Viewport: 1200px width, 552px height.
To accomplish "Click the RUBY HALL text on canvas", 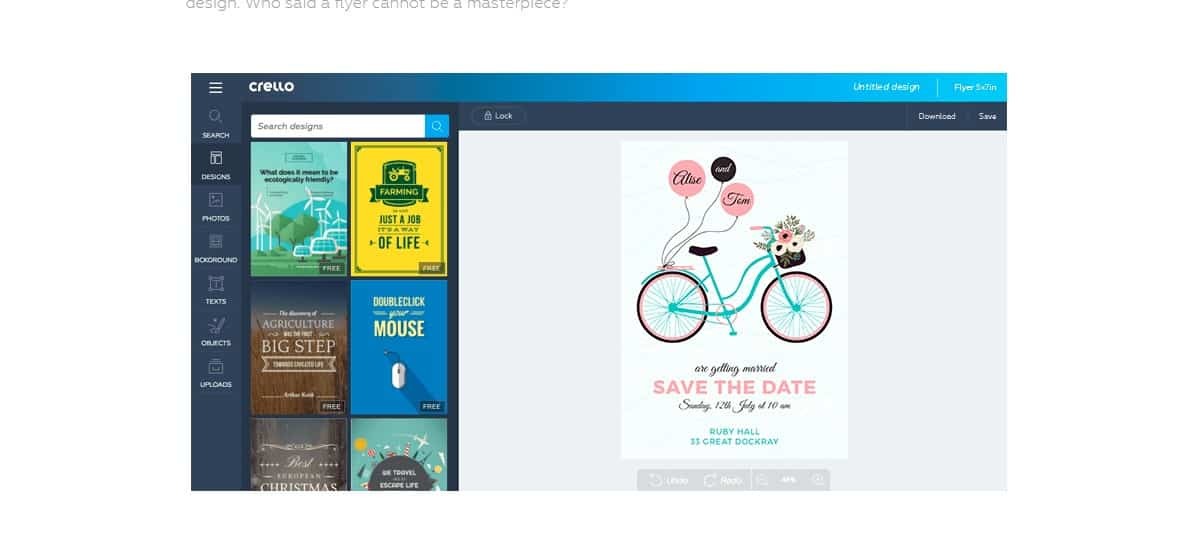I will (735, 431).
